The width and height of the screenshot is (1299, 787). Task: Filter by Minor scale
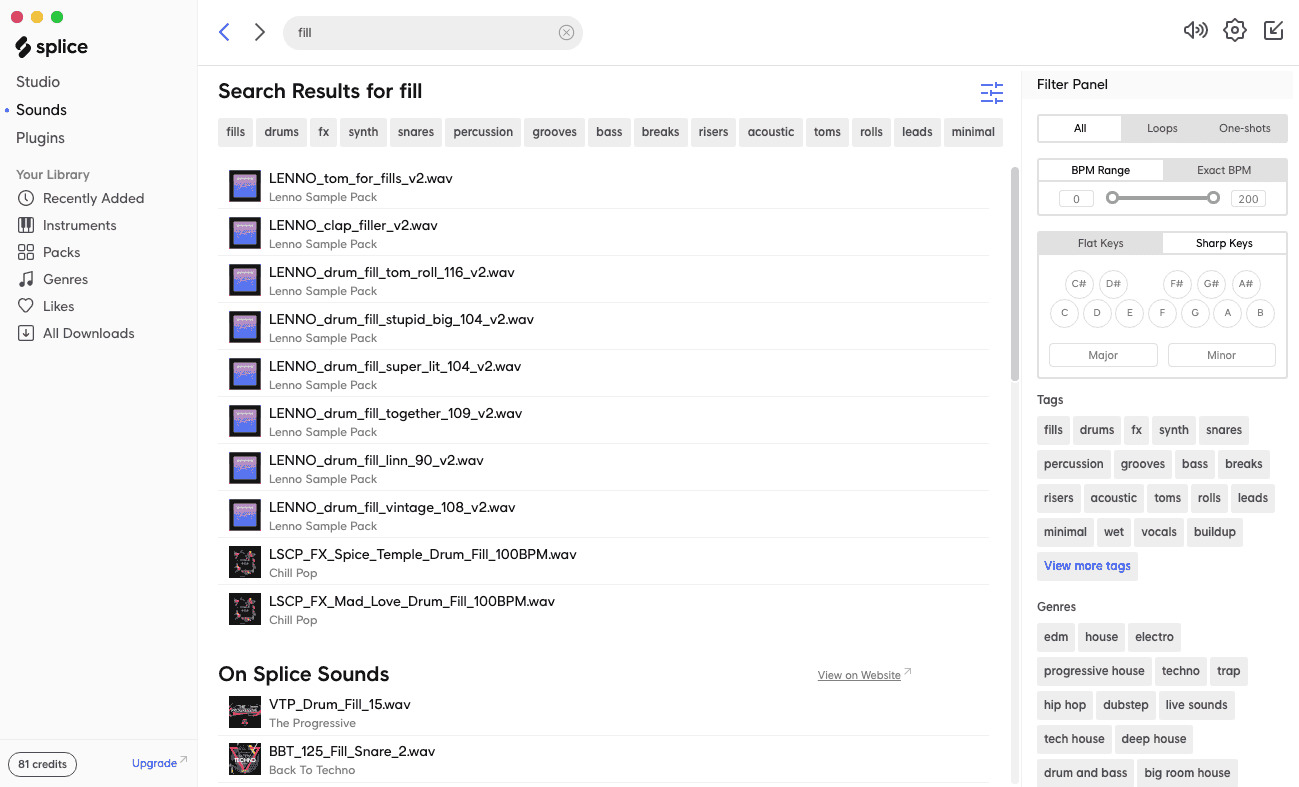coord(1221,355)
